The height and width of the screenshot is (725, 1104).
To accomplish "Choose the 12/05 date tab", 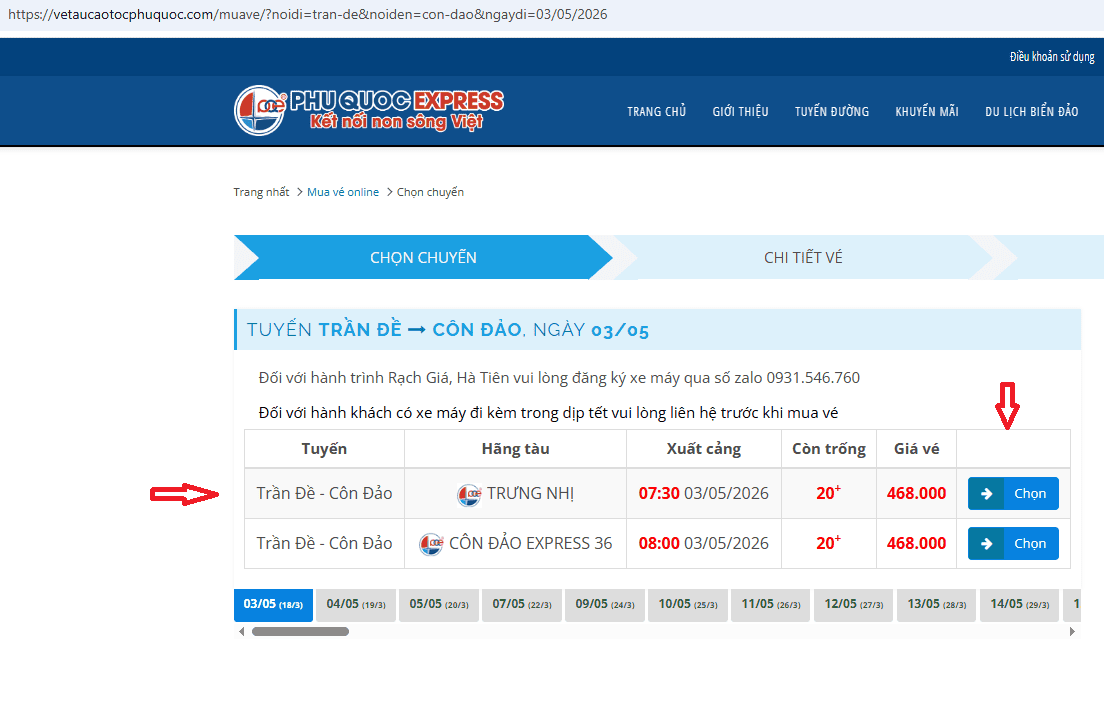I will coord(854,605).
